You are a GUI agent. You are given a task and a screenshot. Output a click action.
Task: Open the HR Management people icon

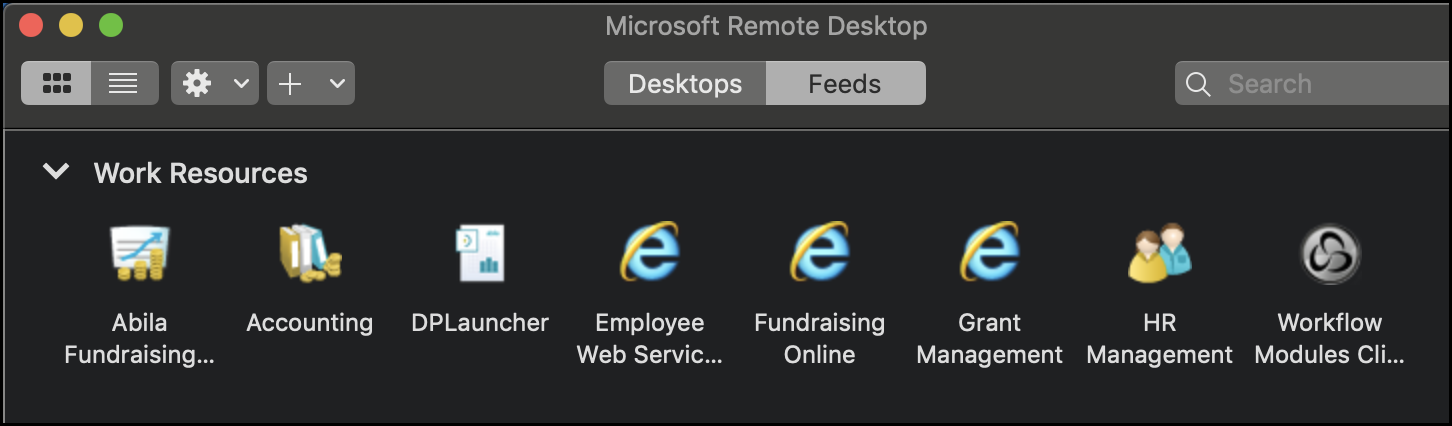point(1160,253)
